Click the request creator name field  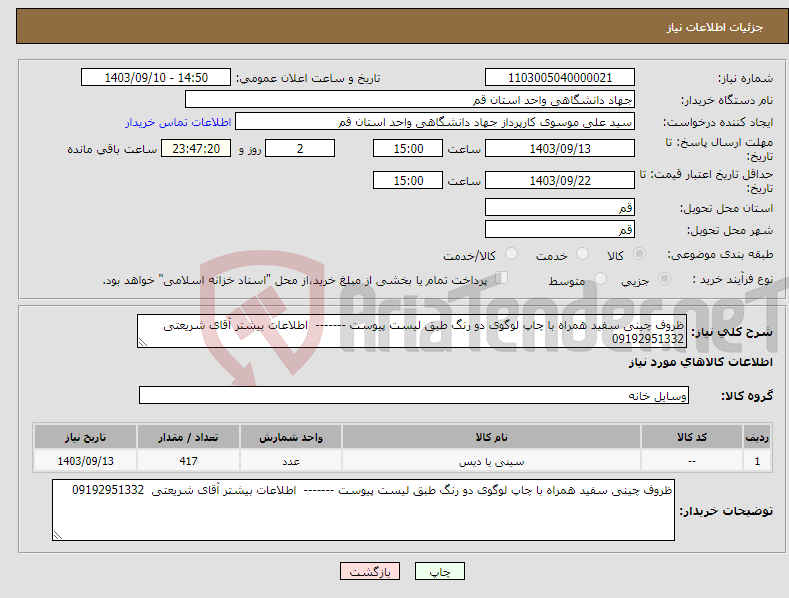click(435, 122)
